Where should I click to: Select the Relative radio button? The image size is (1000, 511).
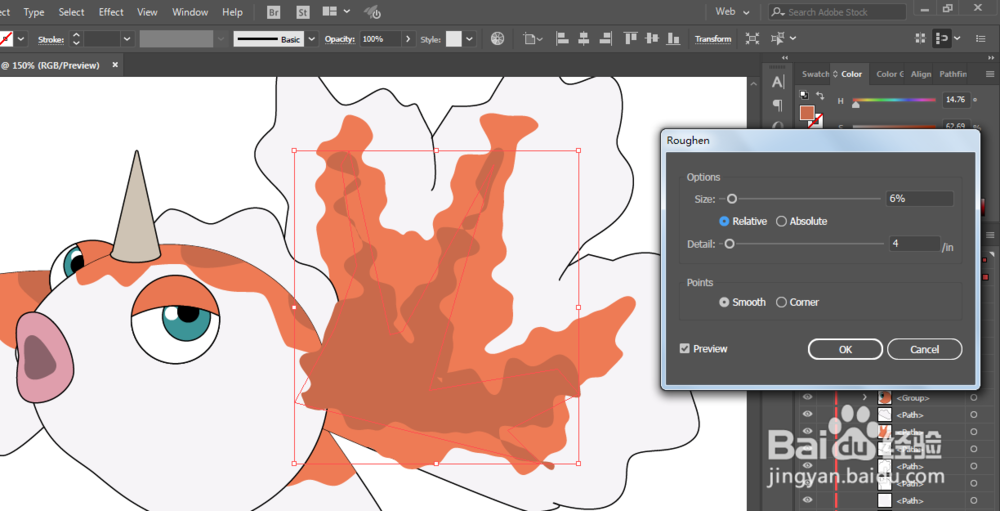coord(724,221)
